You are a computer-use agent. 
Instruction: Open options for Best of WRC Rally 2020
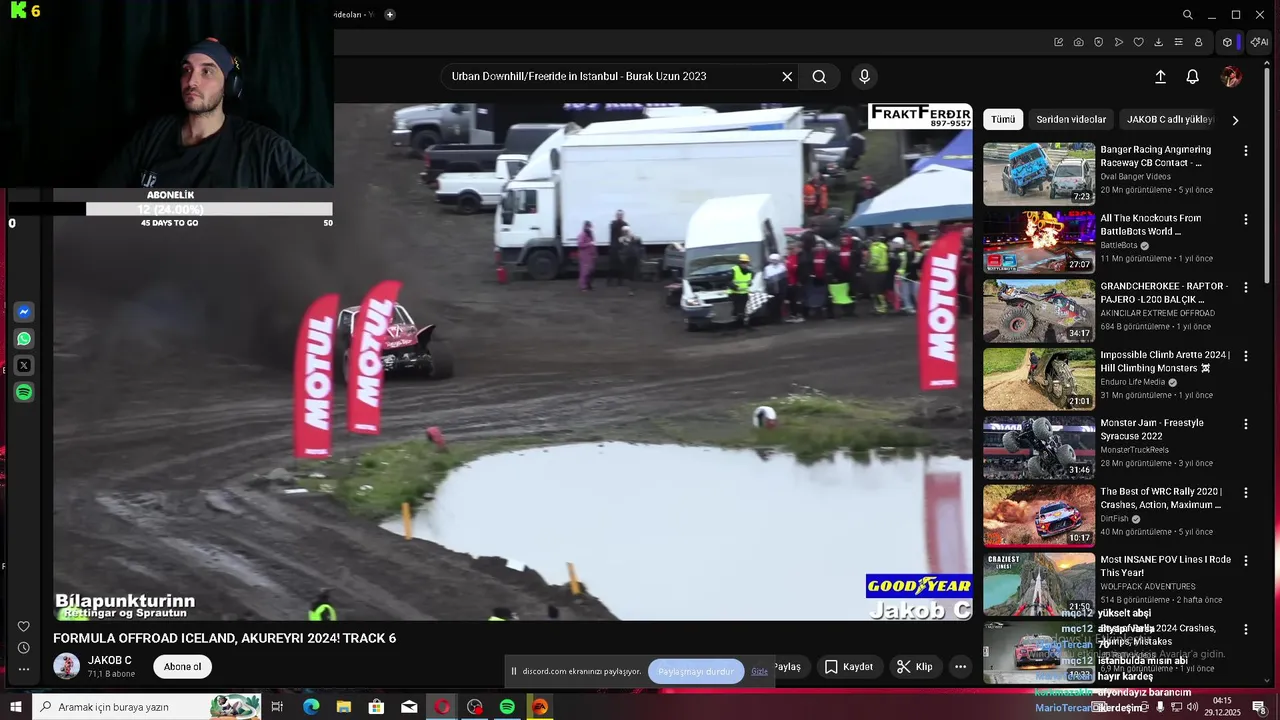[x=1245, y=493]
